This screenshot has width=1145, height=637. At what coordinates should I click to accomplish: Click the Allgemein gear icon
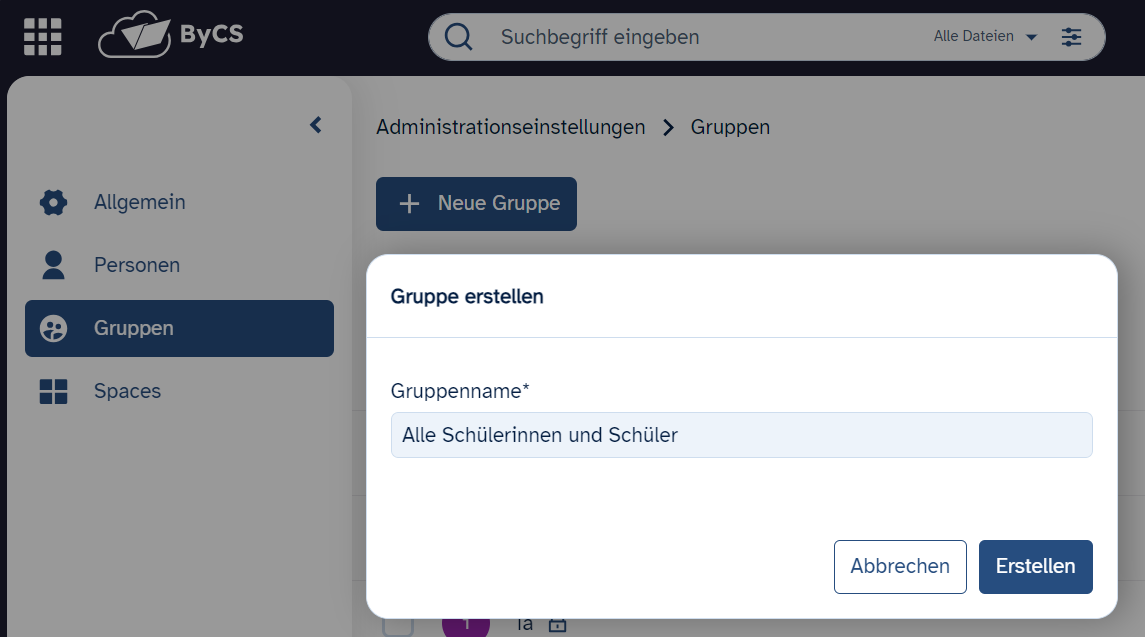tap(53, 202)
